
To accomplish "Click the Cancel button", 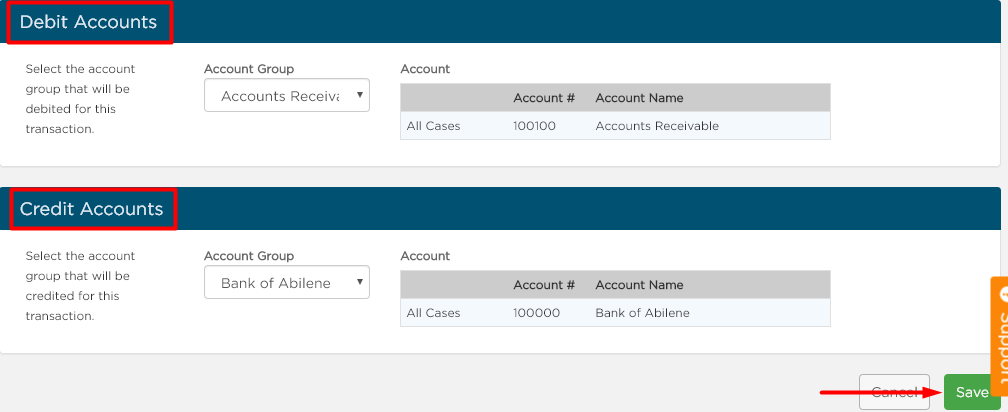I will tap(894, 392).
